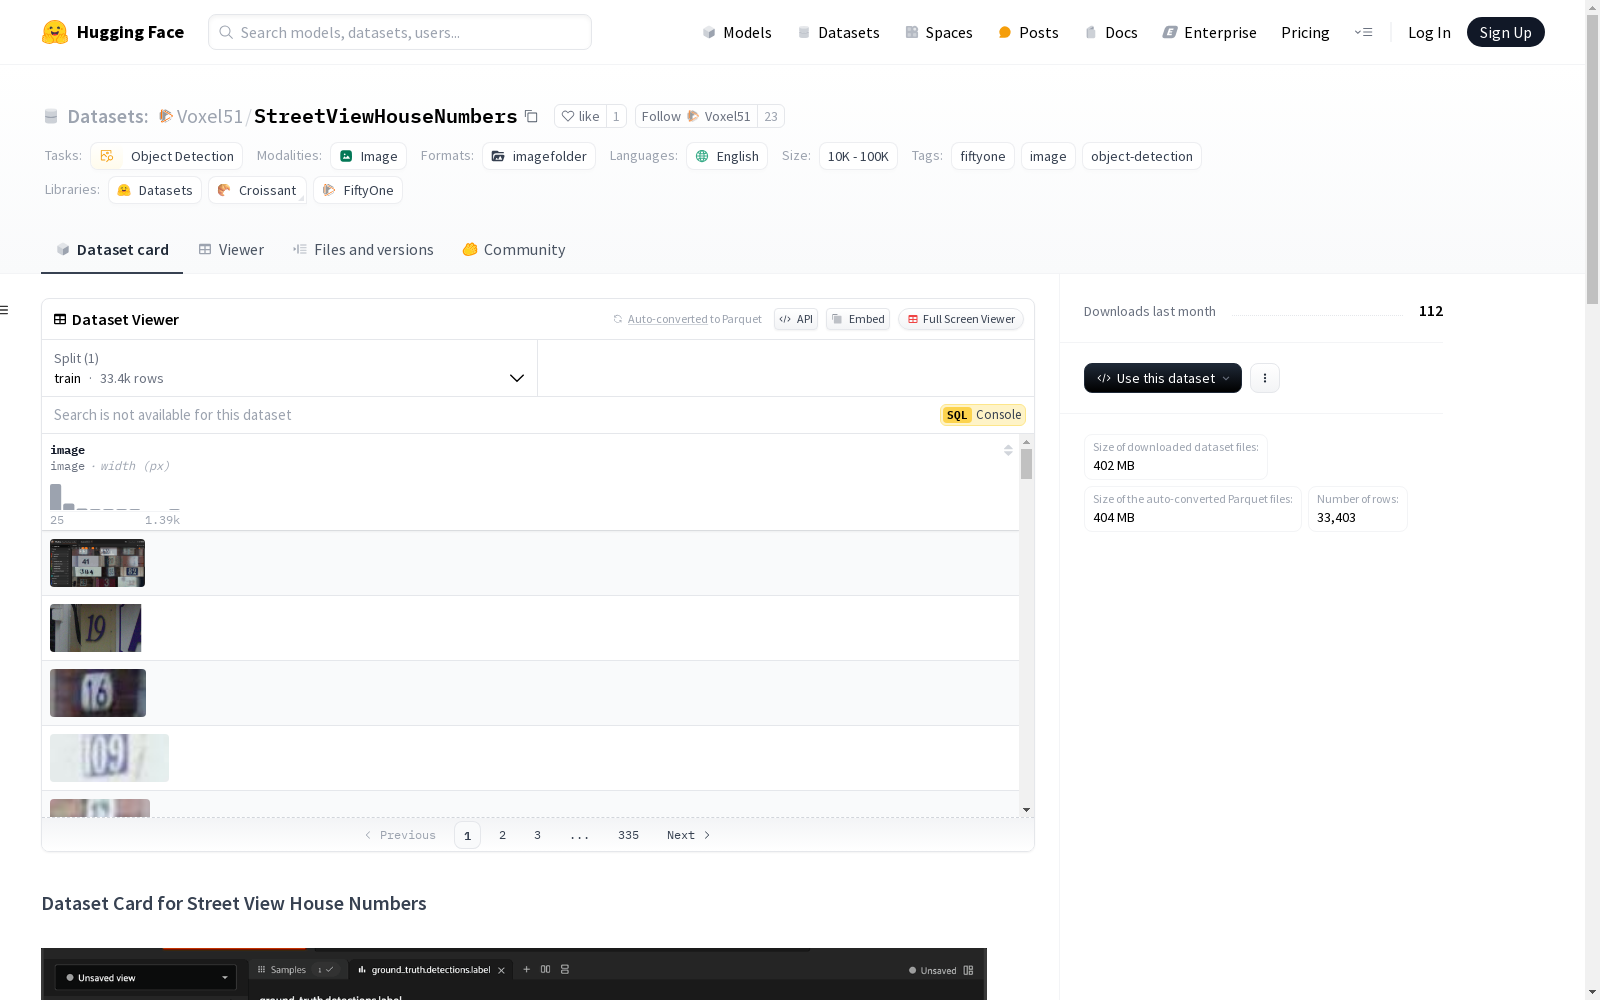1600x1000 pixels.
Task: Go to page 3 of viewer
Action: (537, 835)
